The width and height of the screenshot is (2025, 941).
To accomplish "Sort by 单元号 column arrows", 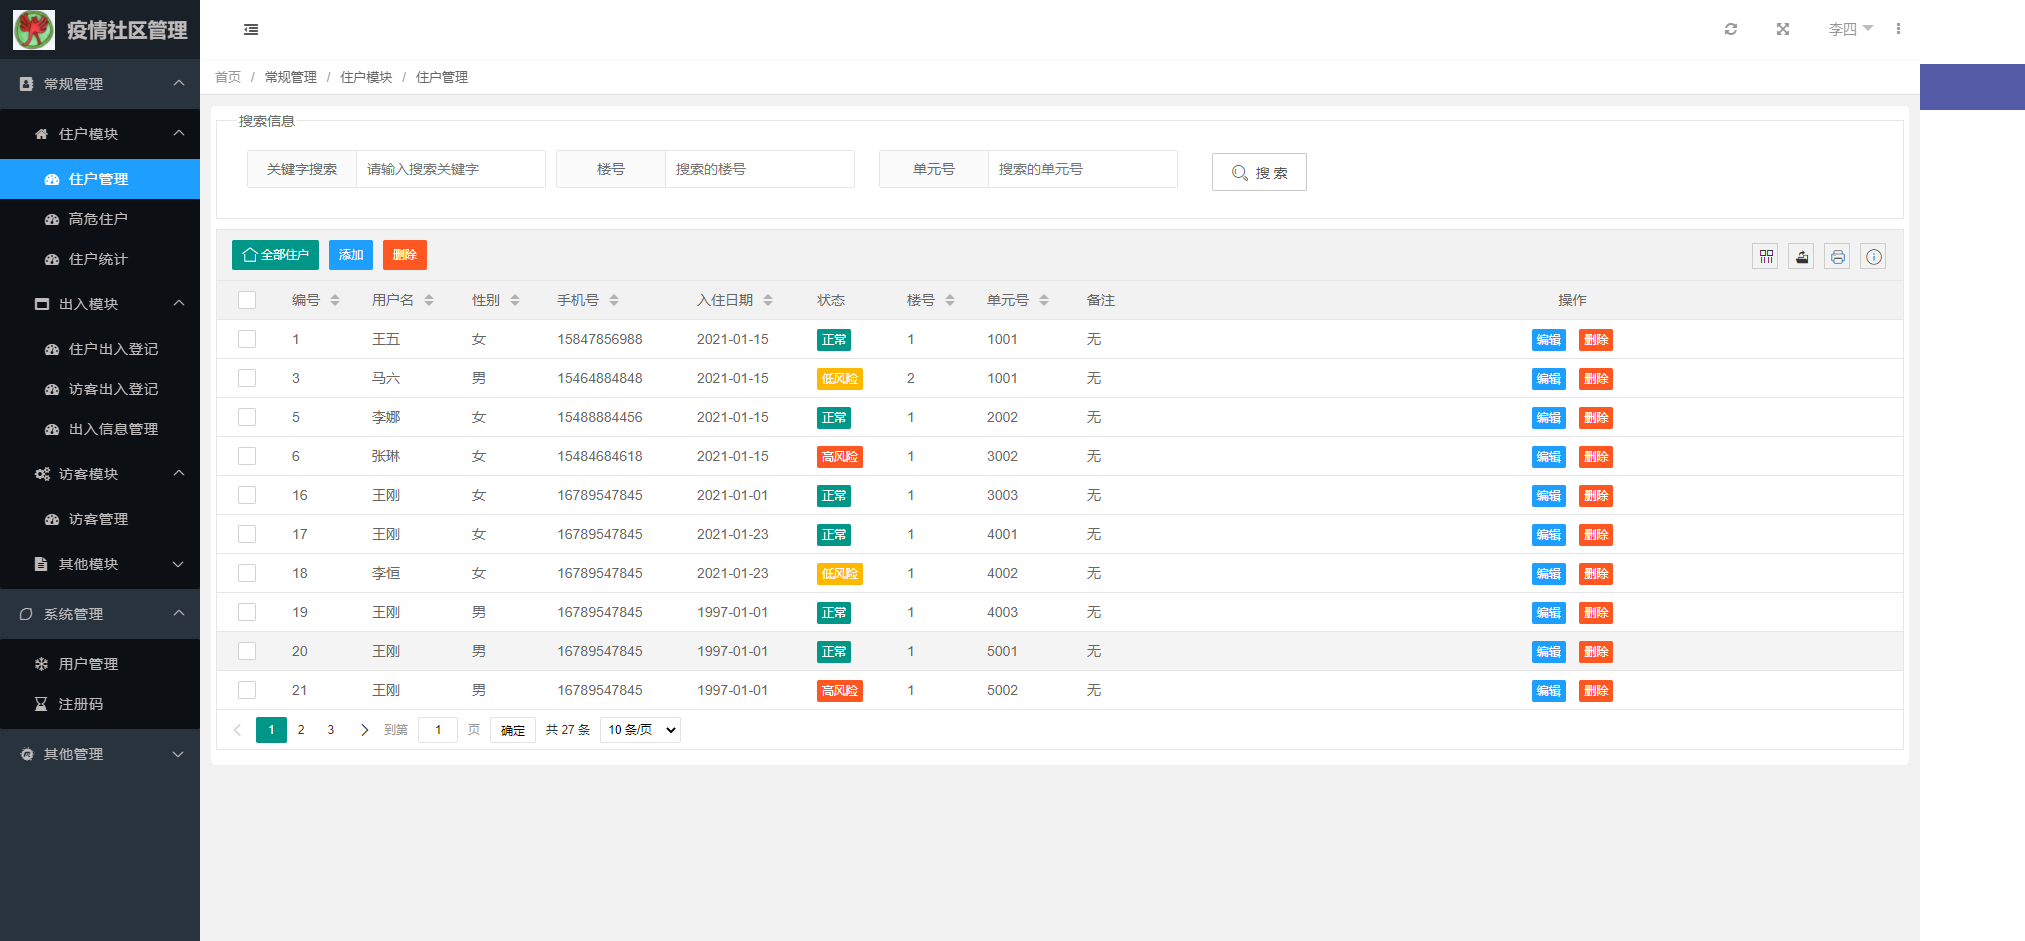I will [1044, 300].
